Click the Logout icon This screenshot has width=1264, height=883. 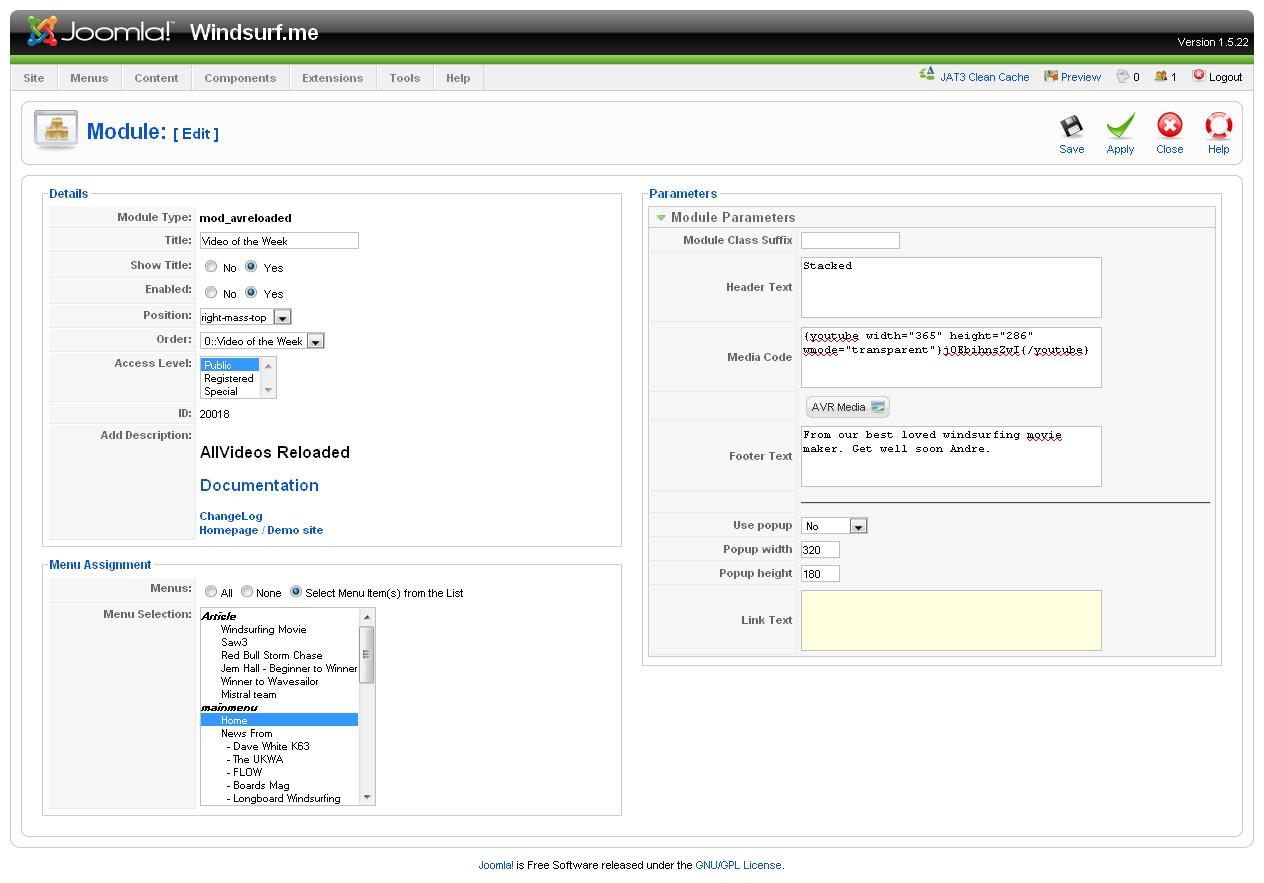[1199, 76]
